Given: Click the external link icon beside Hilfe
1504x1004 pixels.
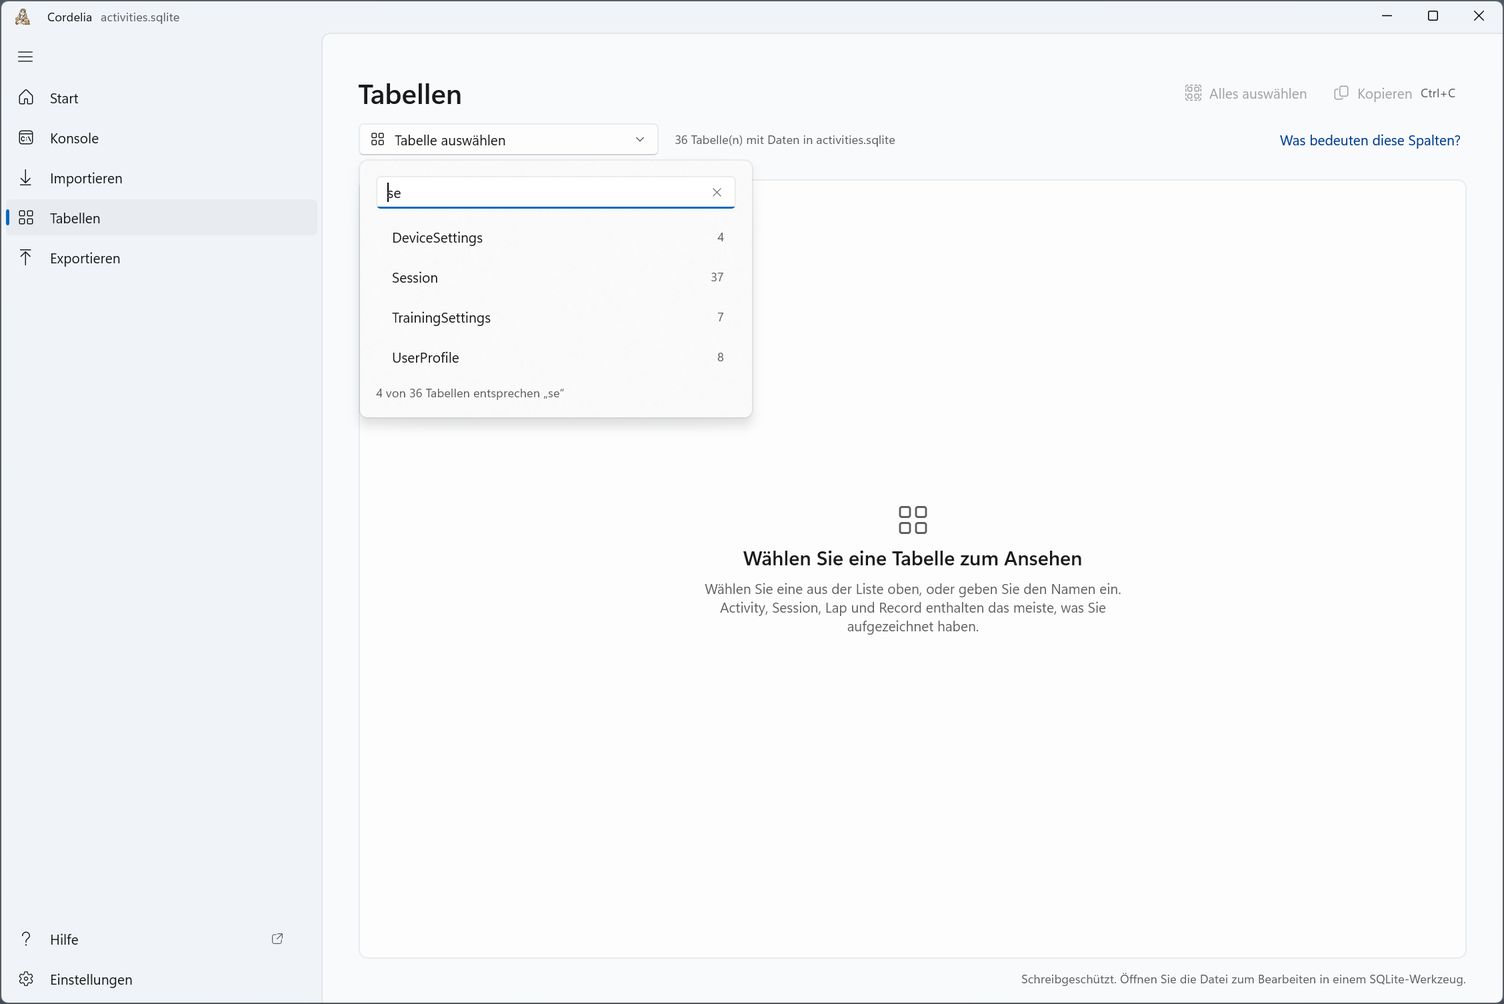Looking at the screenshot, I should [x=278, y=939].
